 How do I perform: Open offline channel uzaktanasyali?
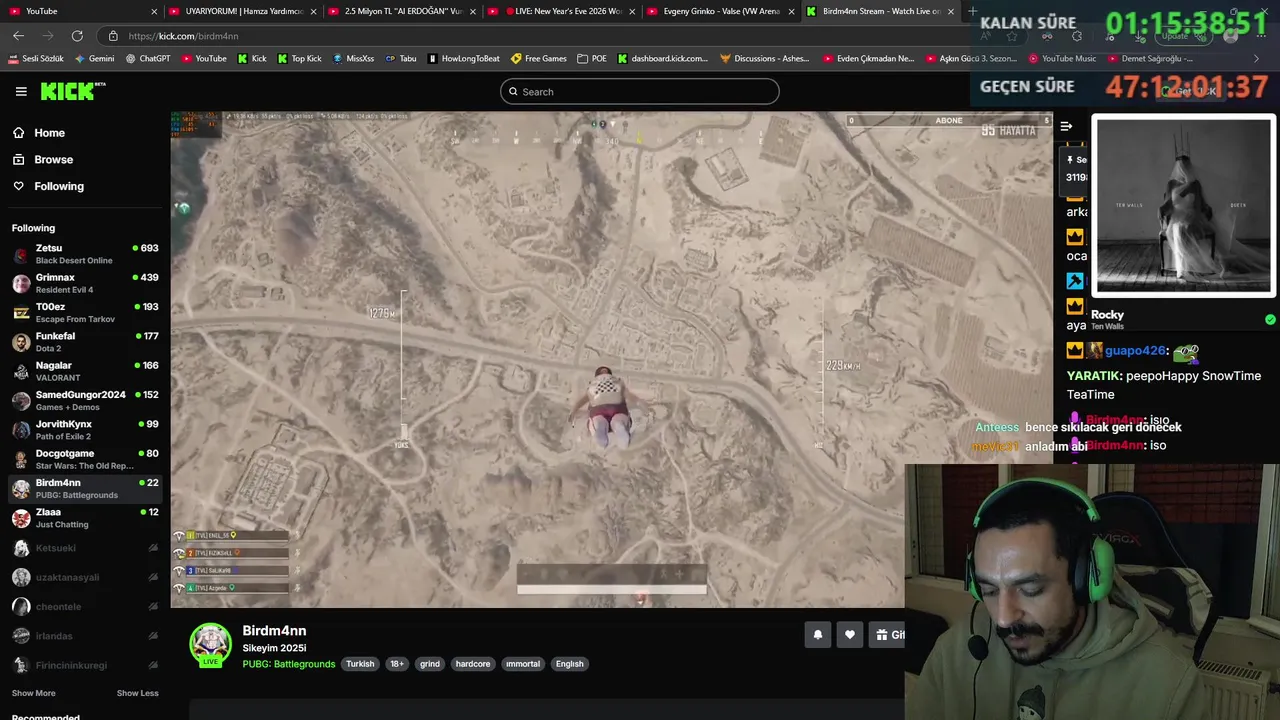coord(85,577)
